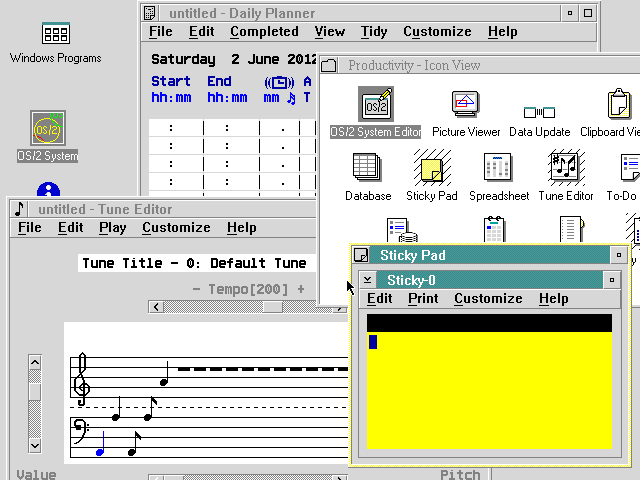The image size is (640, 480).
Task: Open Print menu in Sticky-0
Action: (x=423, y=299)
